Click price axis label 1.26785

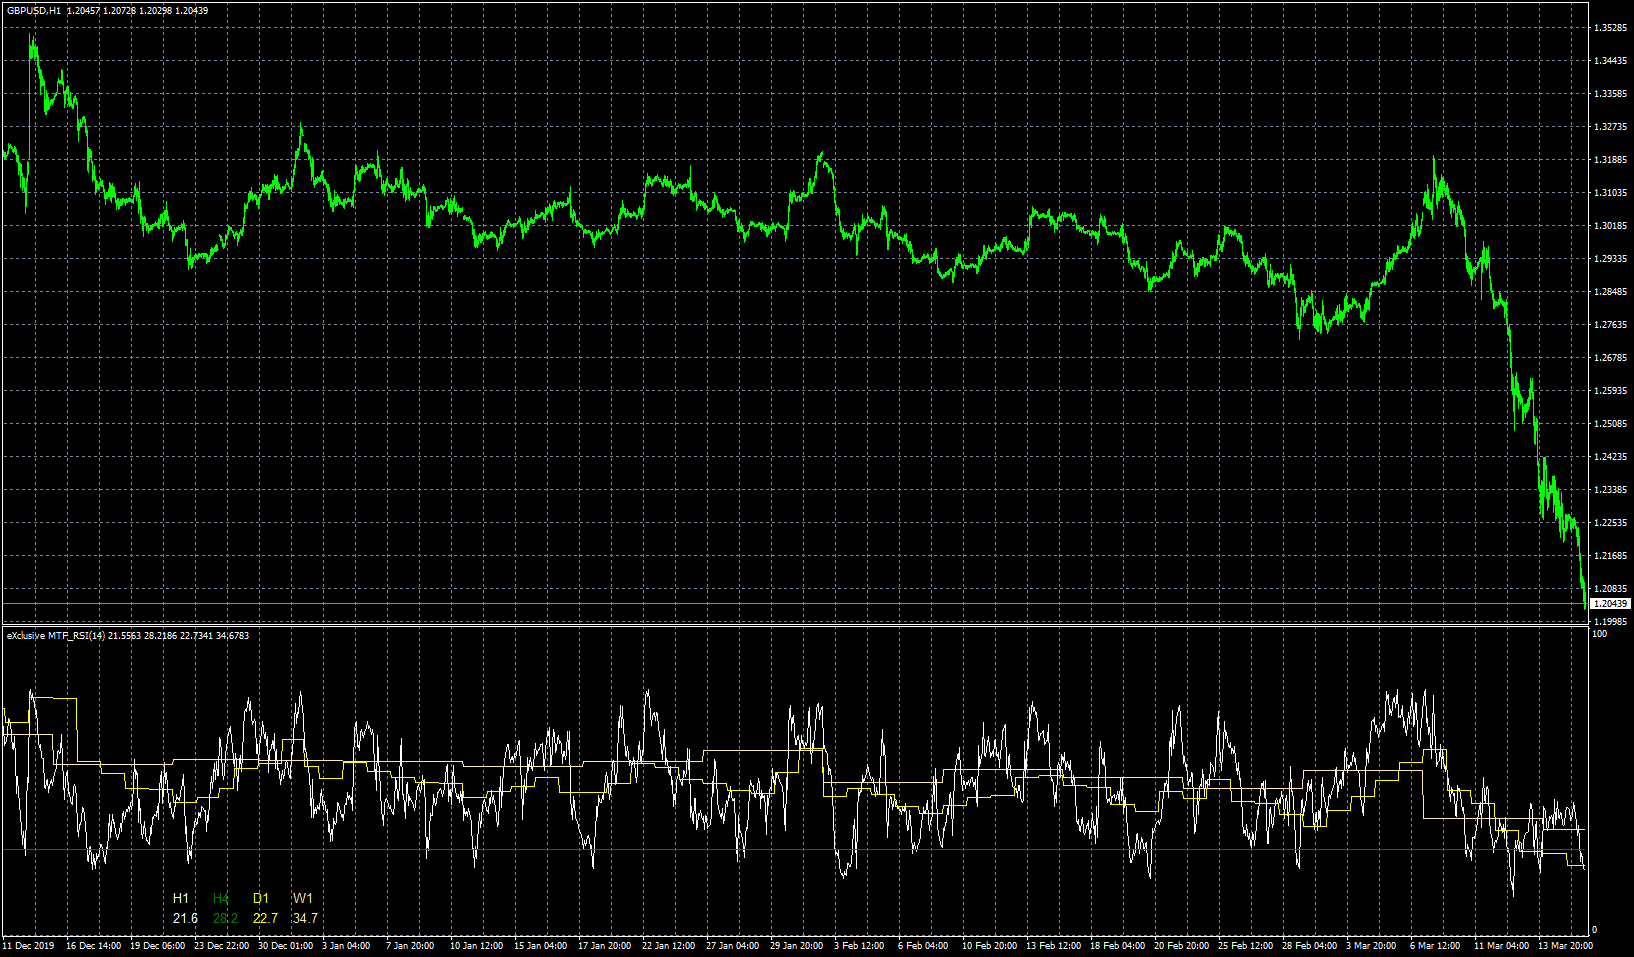[1608, 358]
